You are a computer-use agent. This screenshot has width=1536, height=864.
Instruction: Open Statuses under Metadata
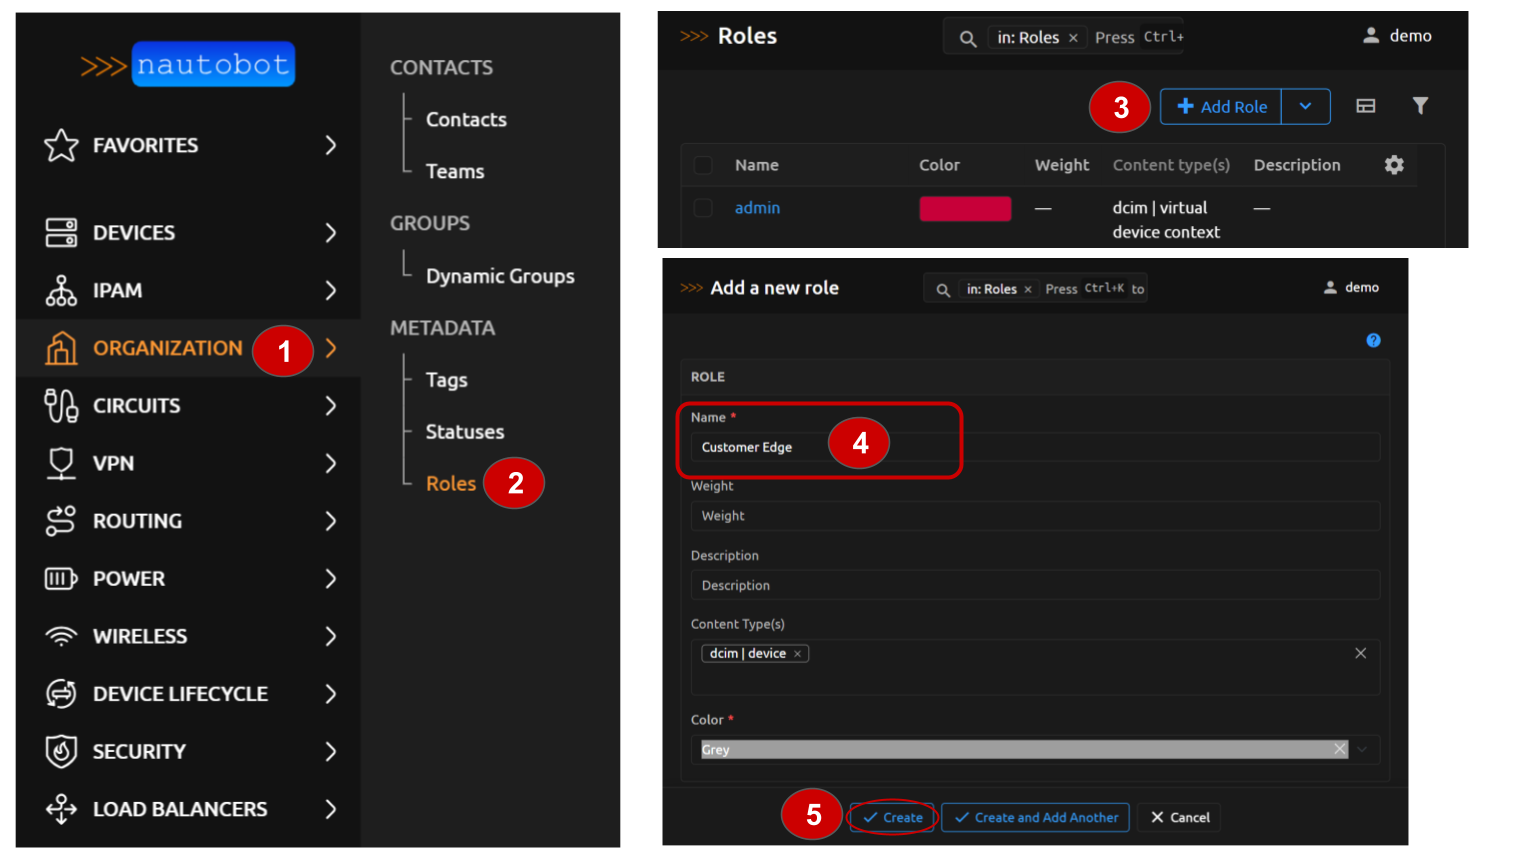pos(464,432)
